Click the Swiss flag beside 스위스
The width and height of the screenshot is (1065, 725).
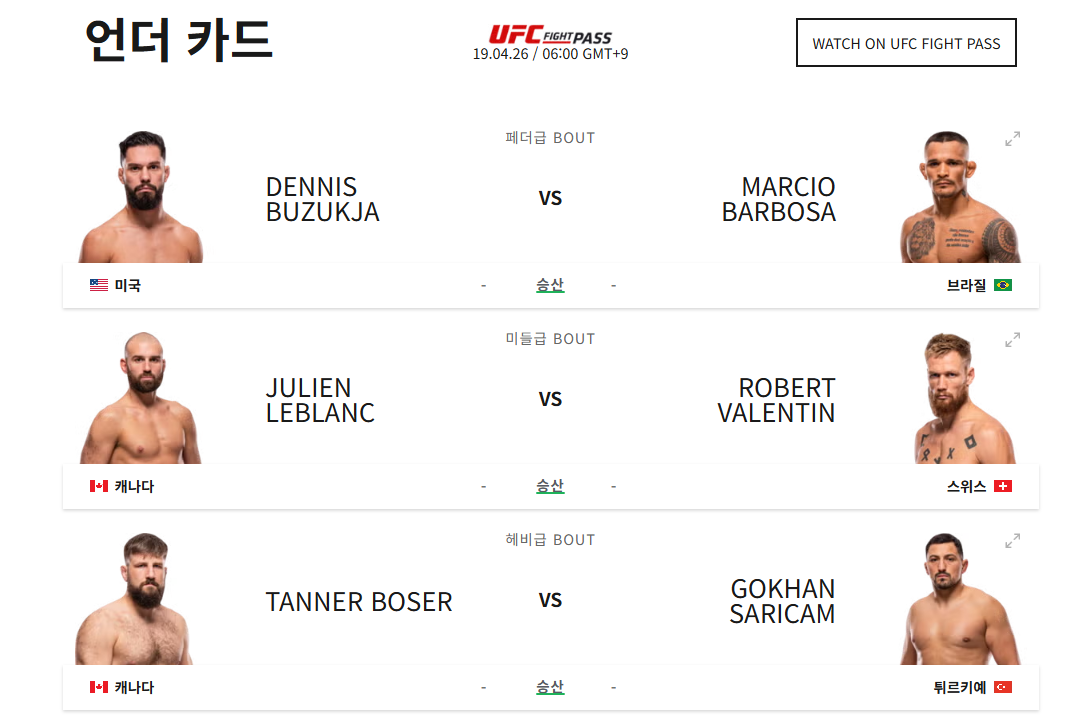point(1005,486)
